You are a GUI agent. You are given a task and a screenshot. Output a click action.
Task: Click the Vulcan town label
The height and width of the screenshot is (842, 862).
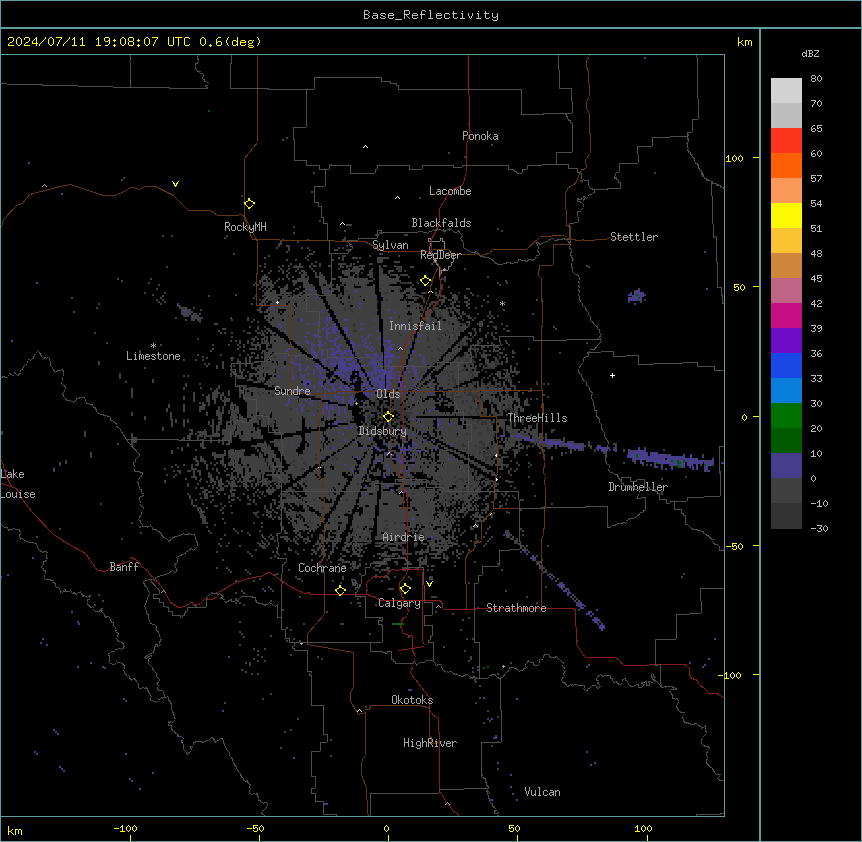point(542,792)
